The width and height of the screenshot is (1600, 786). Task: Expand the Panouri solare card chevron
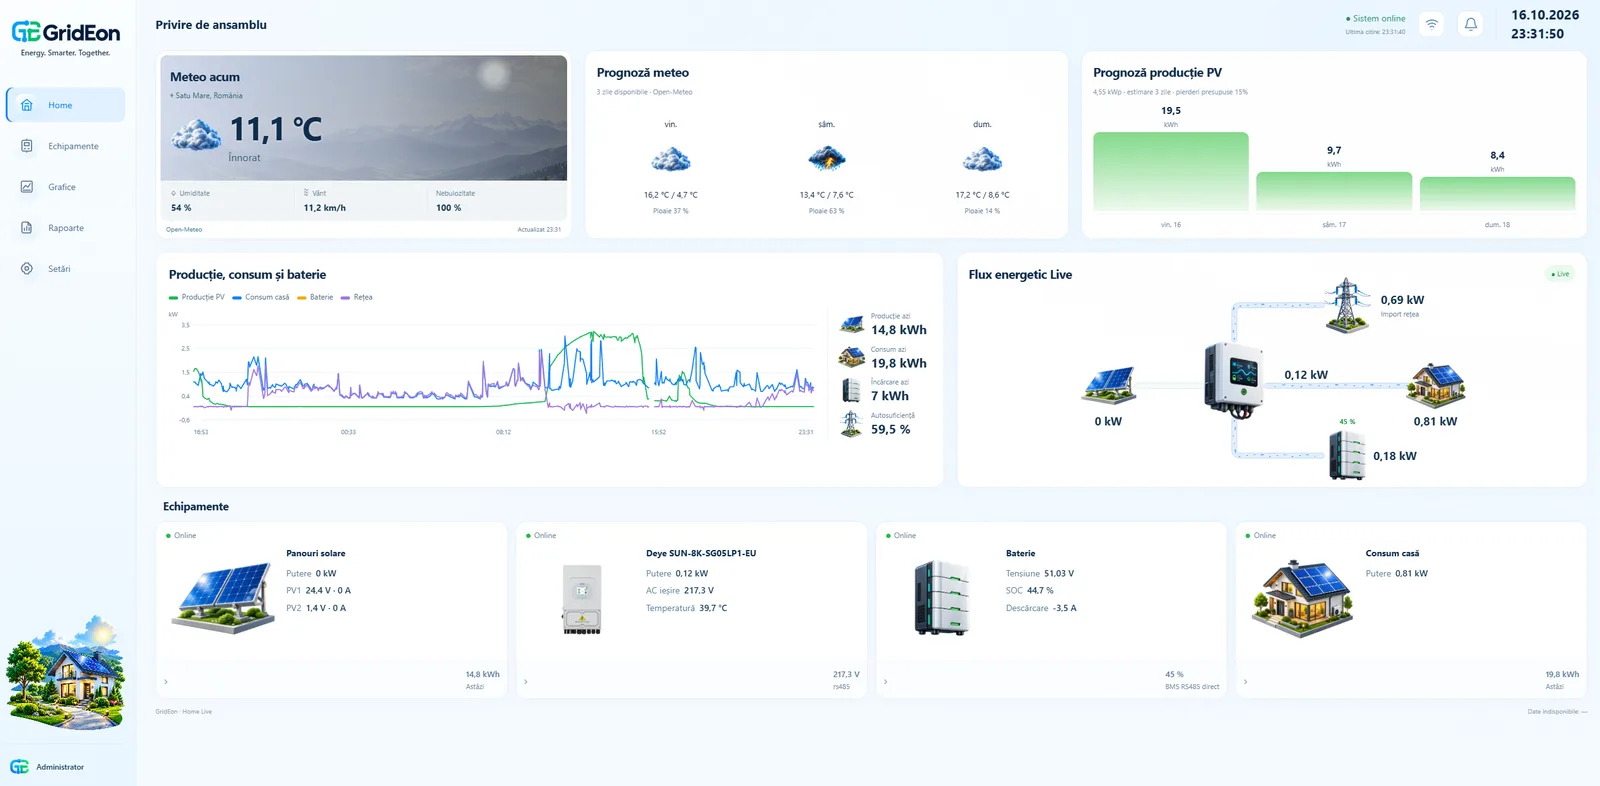click(x=166, y=682)
